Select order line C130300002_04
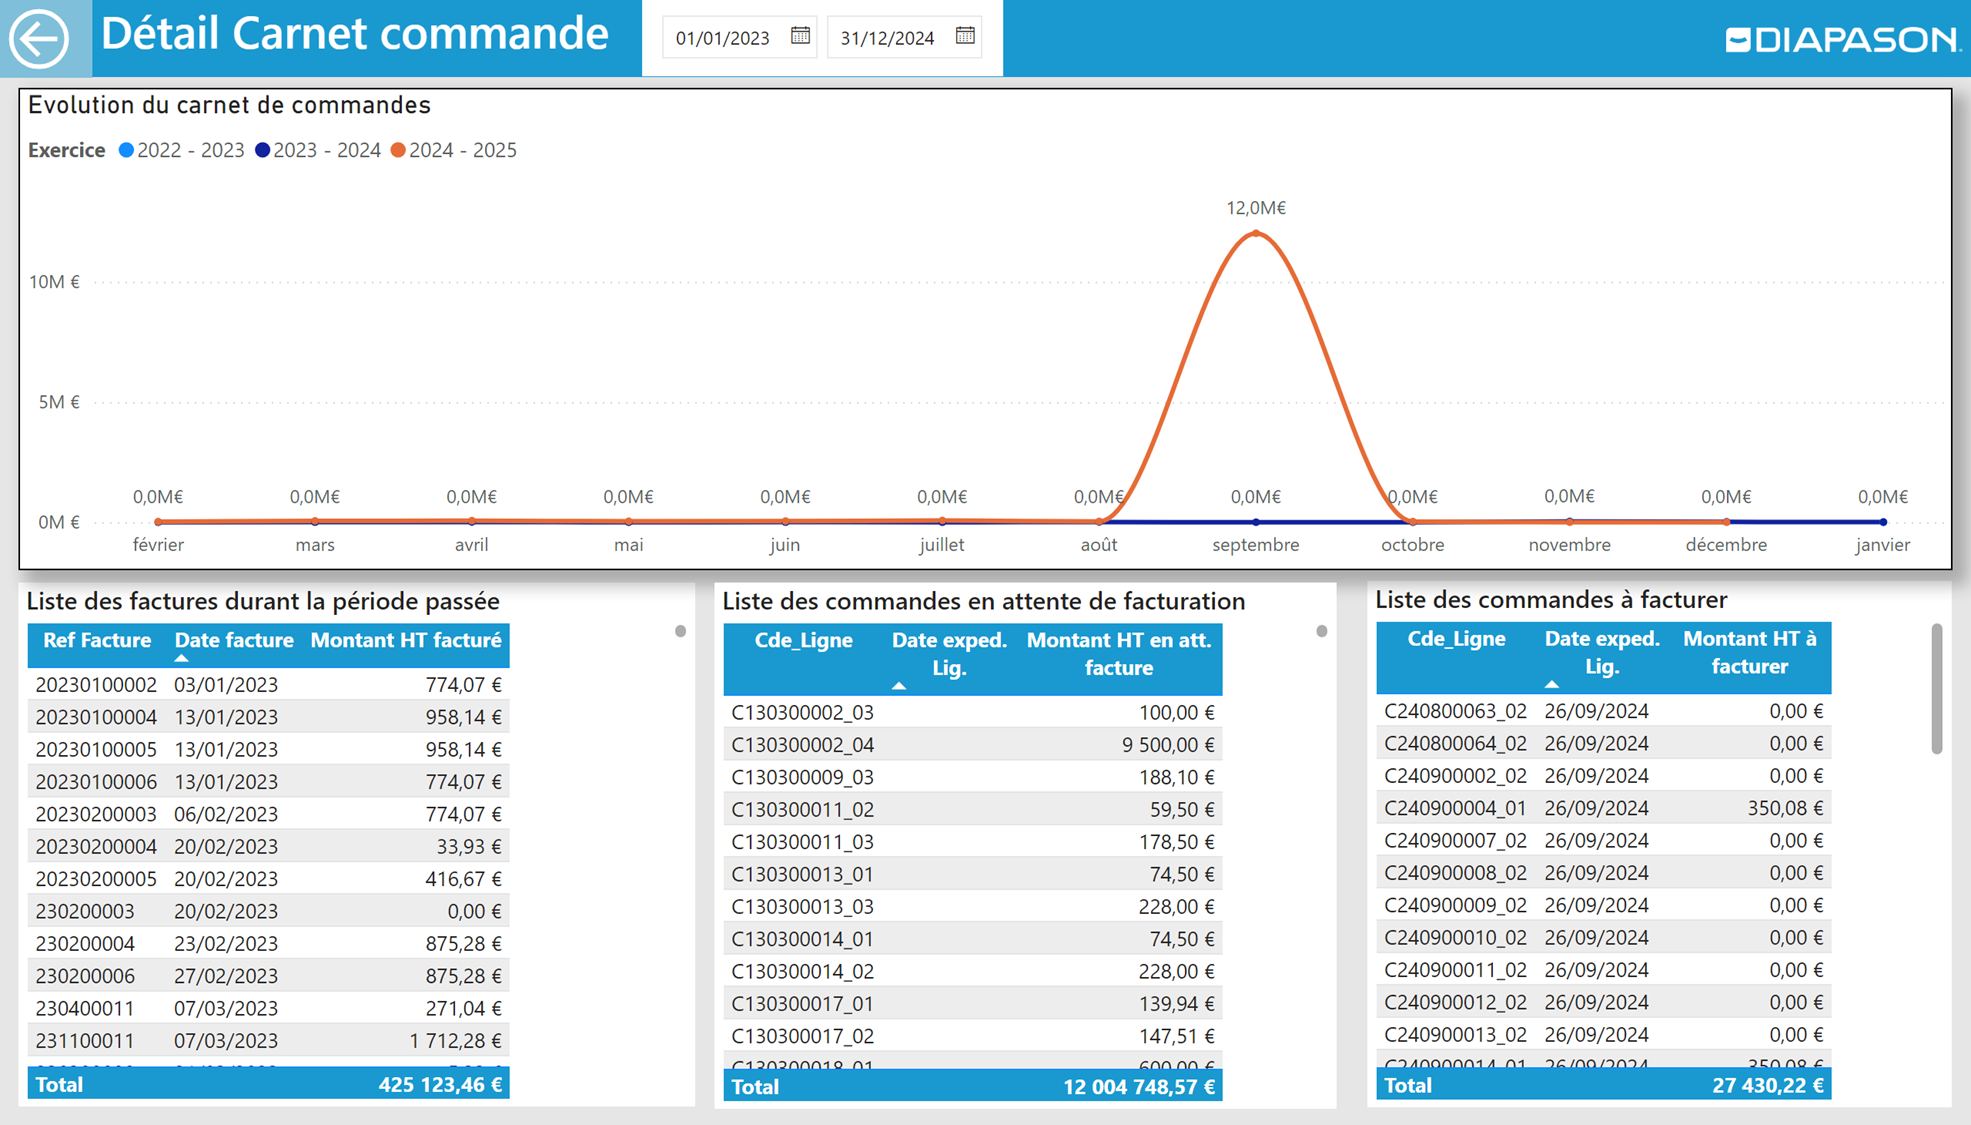The image size is (1971, 1125). [972, 745]
